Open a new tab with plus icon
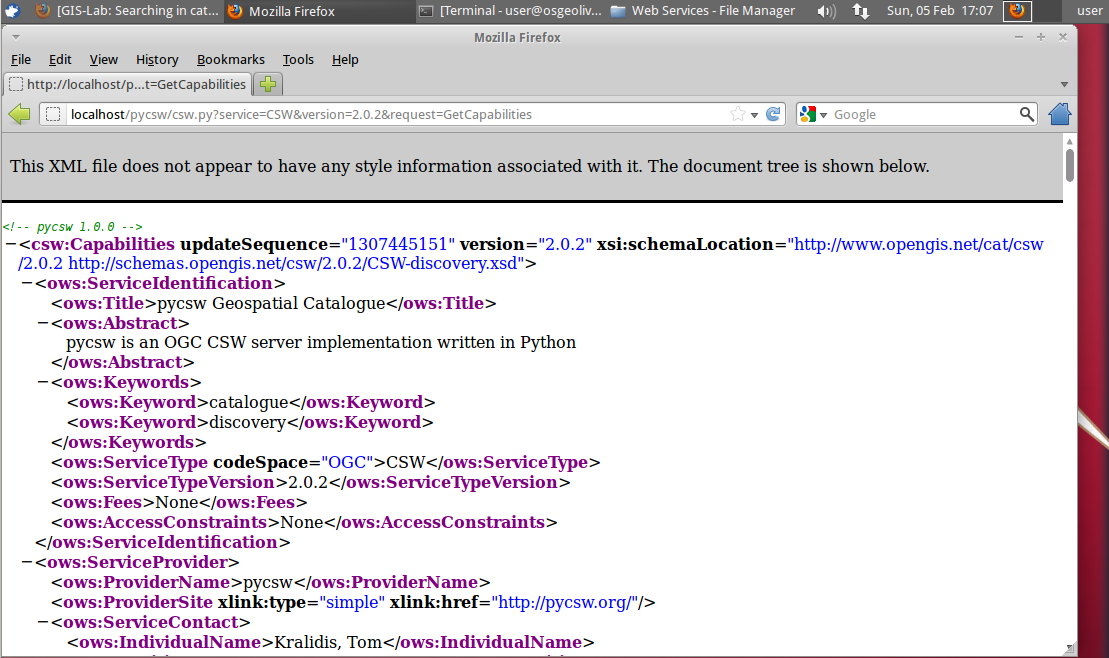Viewport: 1109px width, 658px height. tap(268, 84)
